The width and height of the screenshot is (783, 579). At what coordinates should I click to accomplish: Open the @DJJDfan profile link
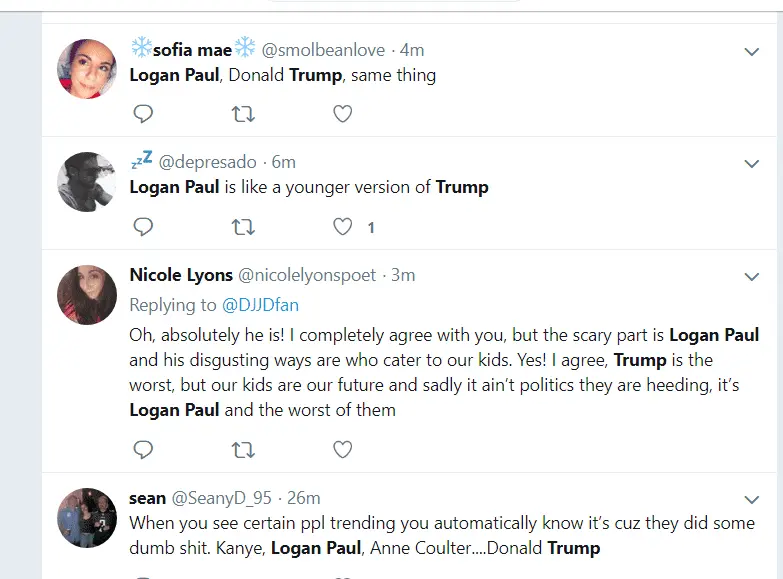[x=260, y=305]
